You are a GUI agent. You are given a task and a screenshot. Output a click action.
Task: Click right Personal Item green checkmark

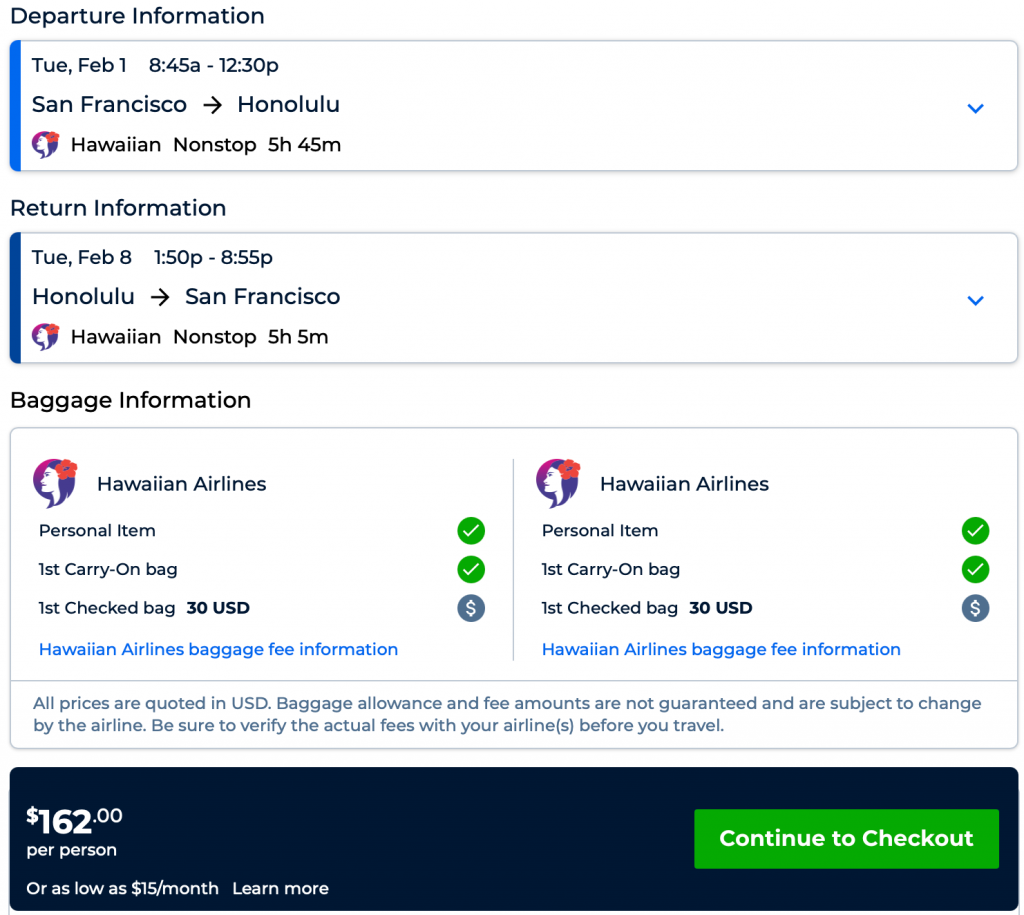click(975, 531)
